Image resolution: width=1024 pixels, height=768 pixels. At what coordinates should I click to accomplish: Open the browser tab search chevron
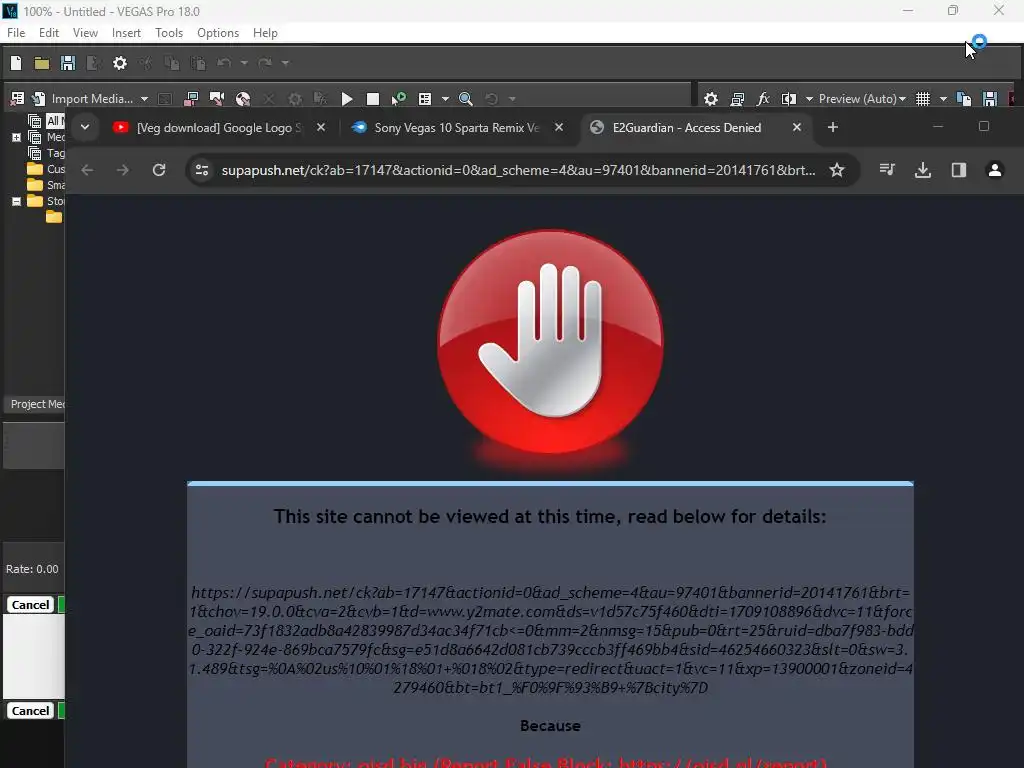[x=85, y=127]
